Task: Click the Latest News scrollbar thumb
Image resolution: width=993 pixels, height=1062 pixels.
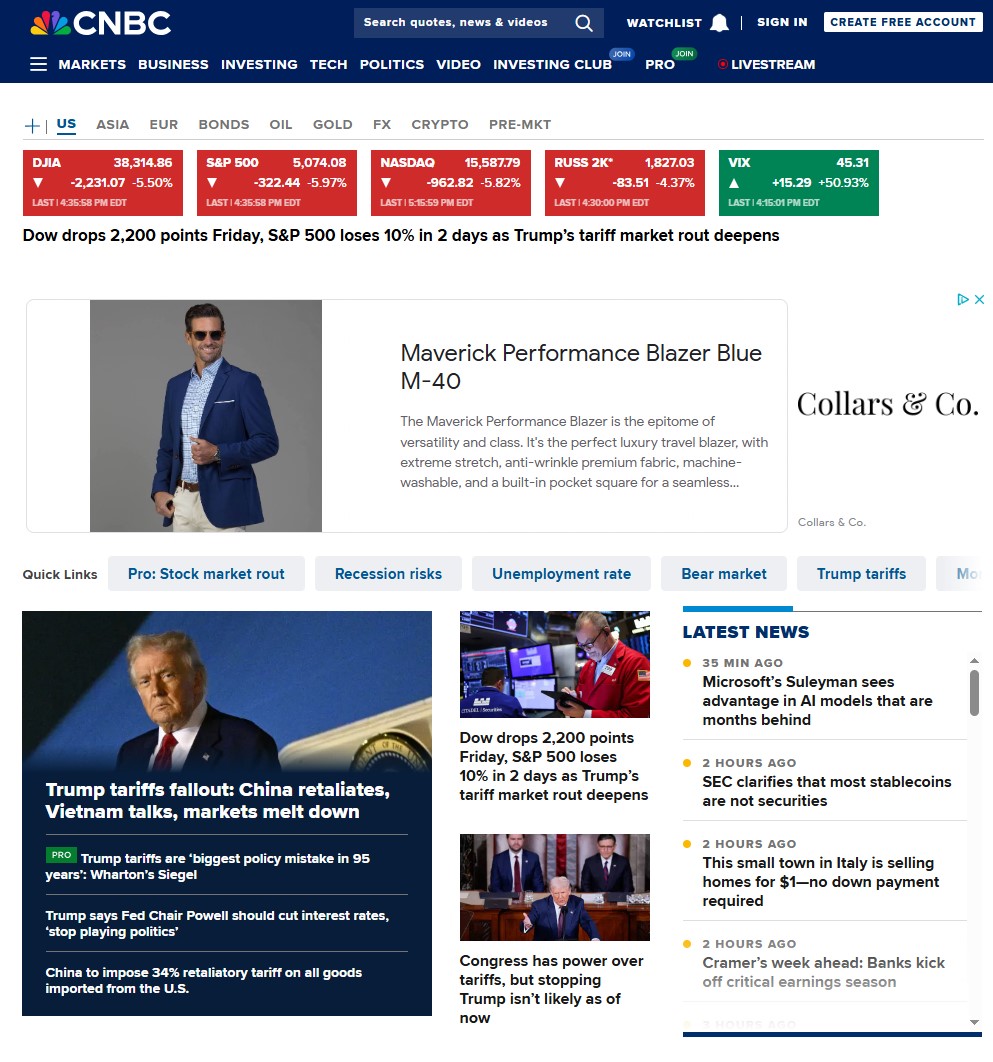Action: coord(974,693)
